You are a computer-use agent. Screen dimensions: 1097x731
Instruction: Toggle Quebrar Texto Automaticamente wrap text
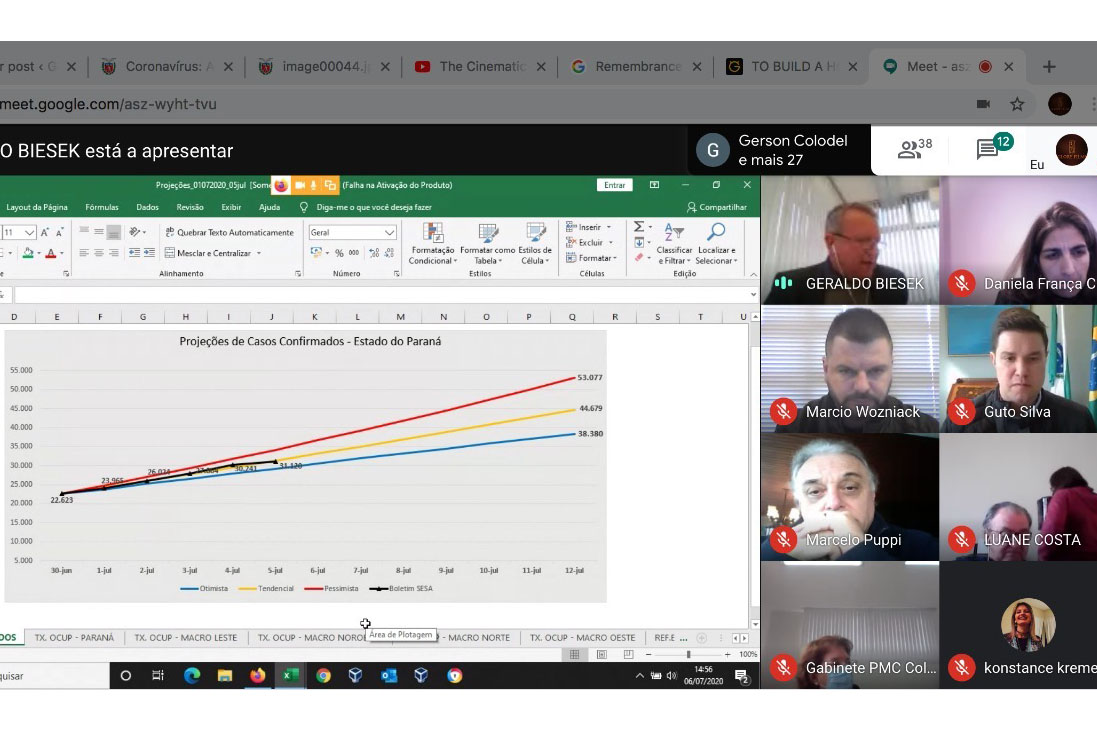pos(229,232)
